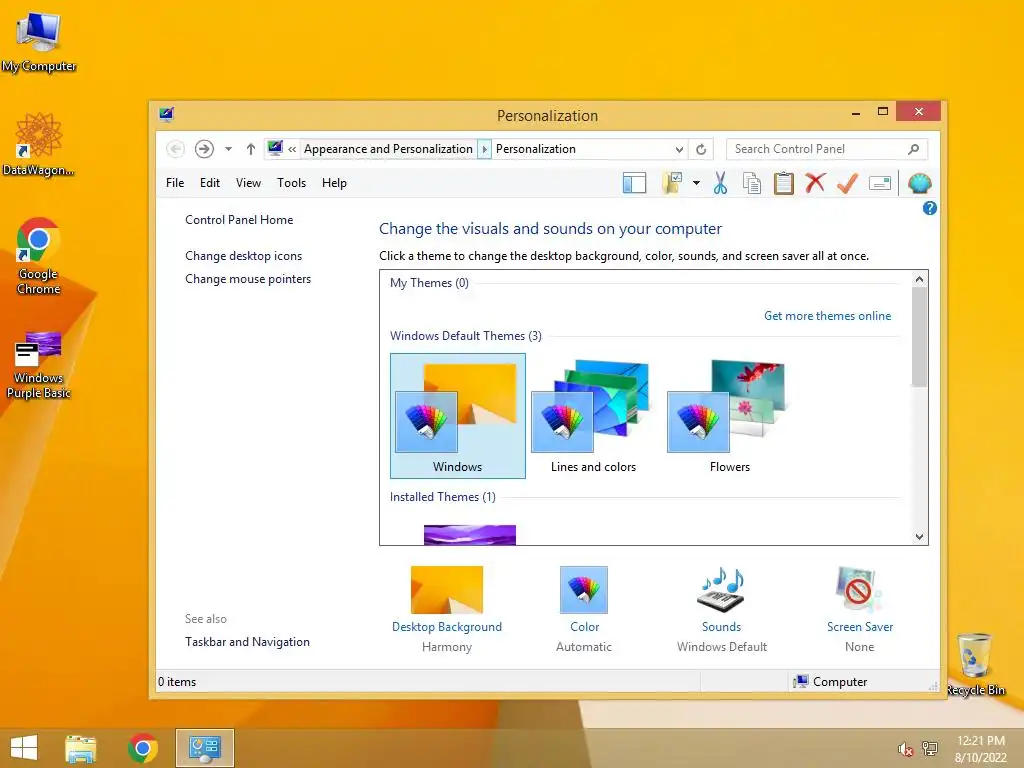Click the Personalization window title icon
The height and width of the screenshot is (768, 1024).
tap(167, 115)
